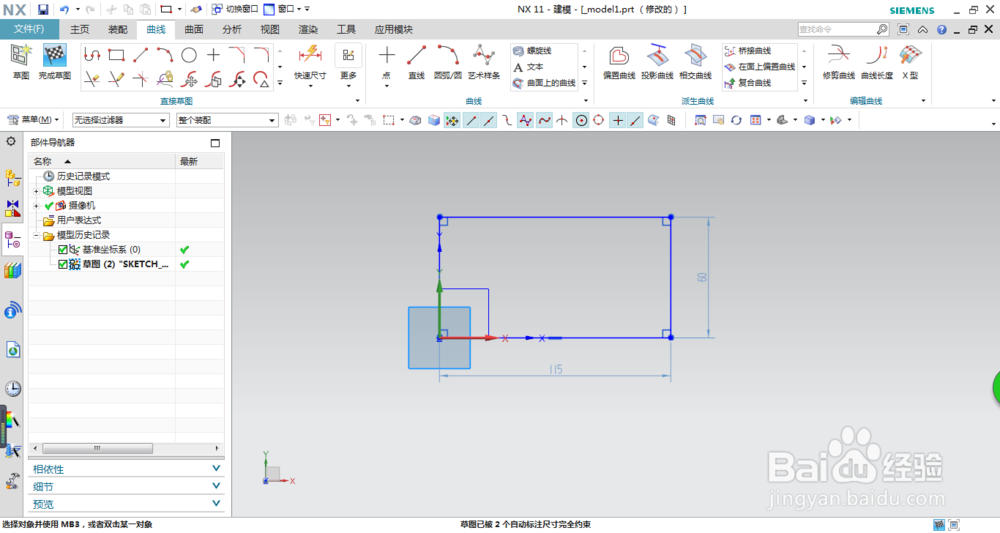The image size is (1000, 533).
Task: Click the Window (窗口) button
Action: pos(283,10)
